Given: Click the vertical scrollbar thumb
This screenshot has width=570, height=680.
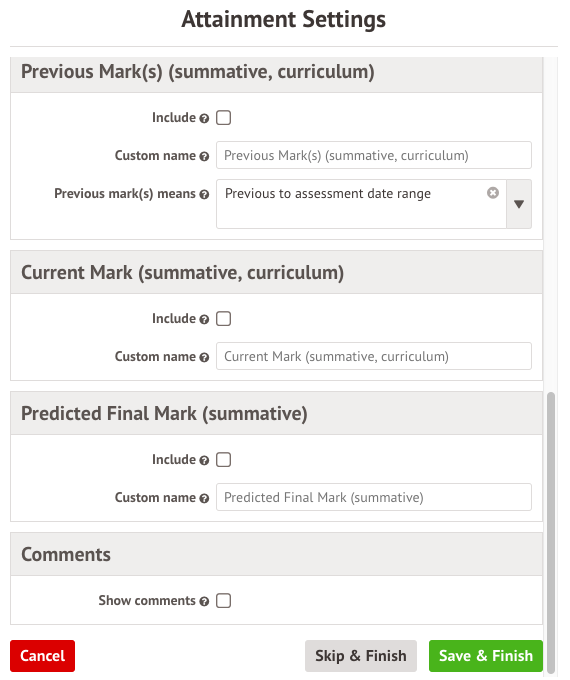Looking at the screenshot, I should tap(550, 531).
